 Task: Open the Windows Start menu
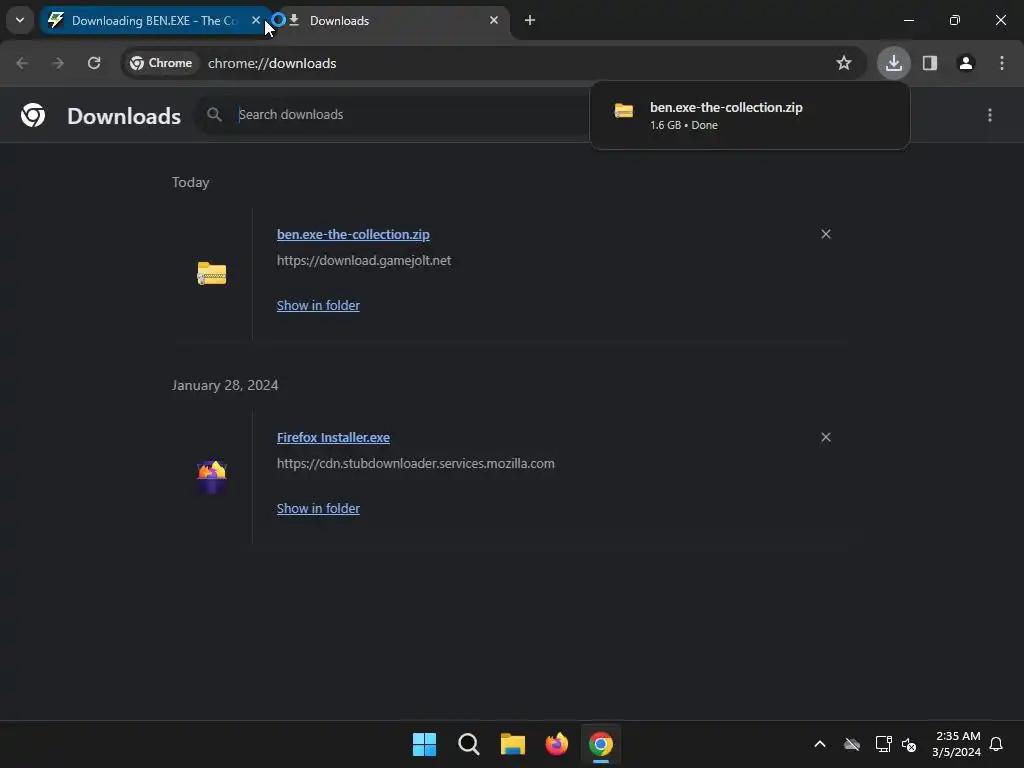[424, 744]
